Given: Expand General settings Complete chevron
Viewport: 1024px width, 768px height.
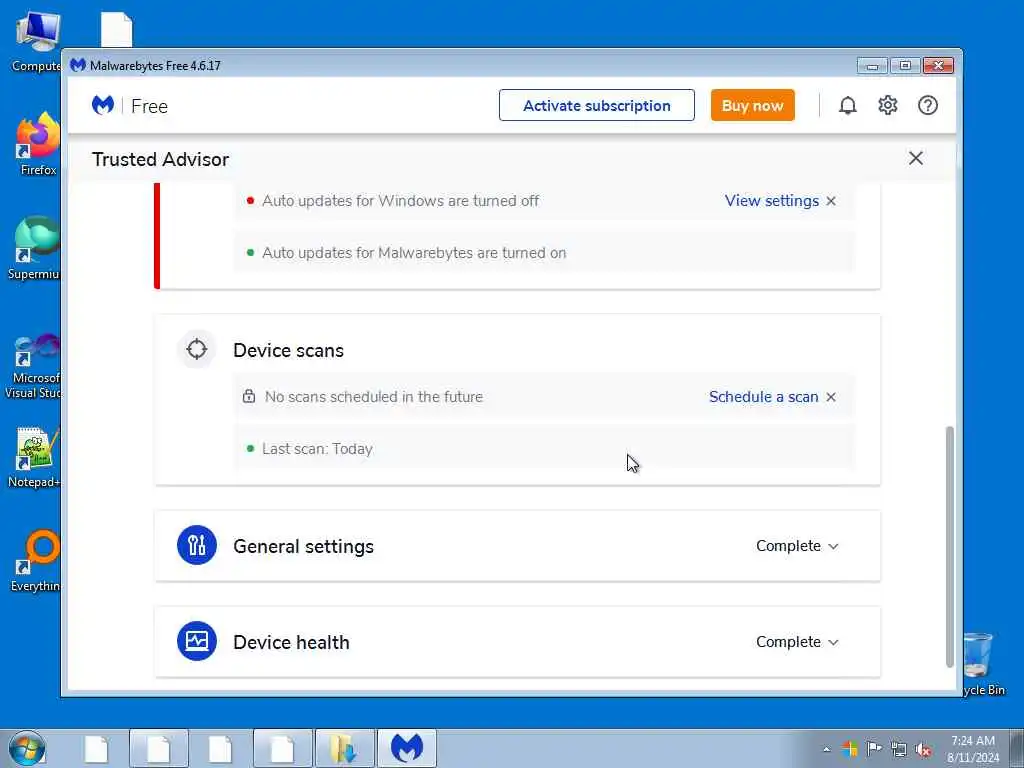Looking at the screenshot, I should (x=833, y=546).
